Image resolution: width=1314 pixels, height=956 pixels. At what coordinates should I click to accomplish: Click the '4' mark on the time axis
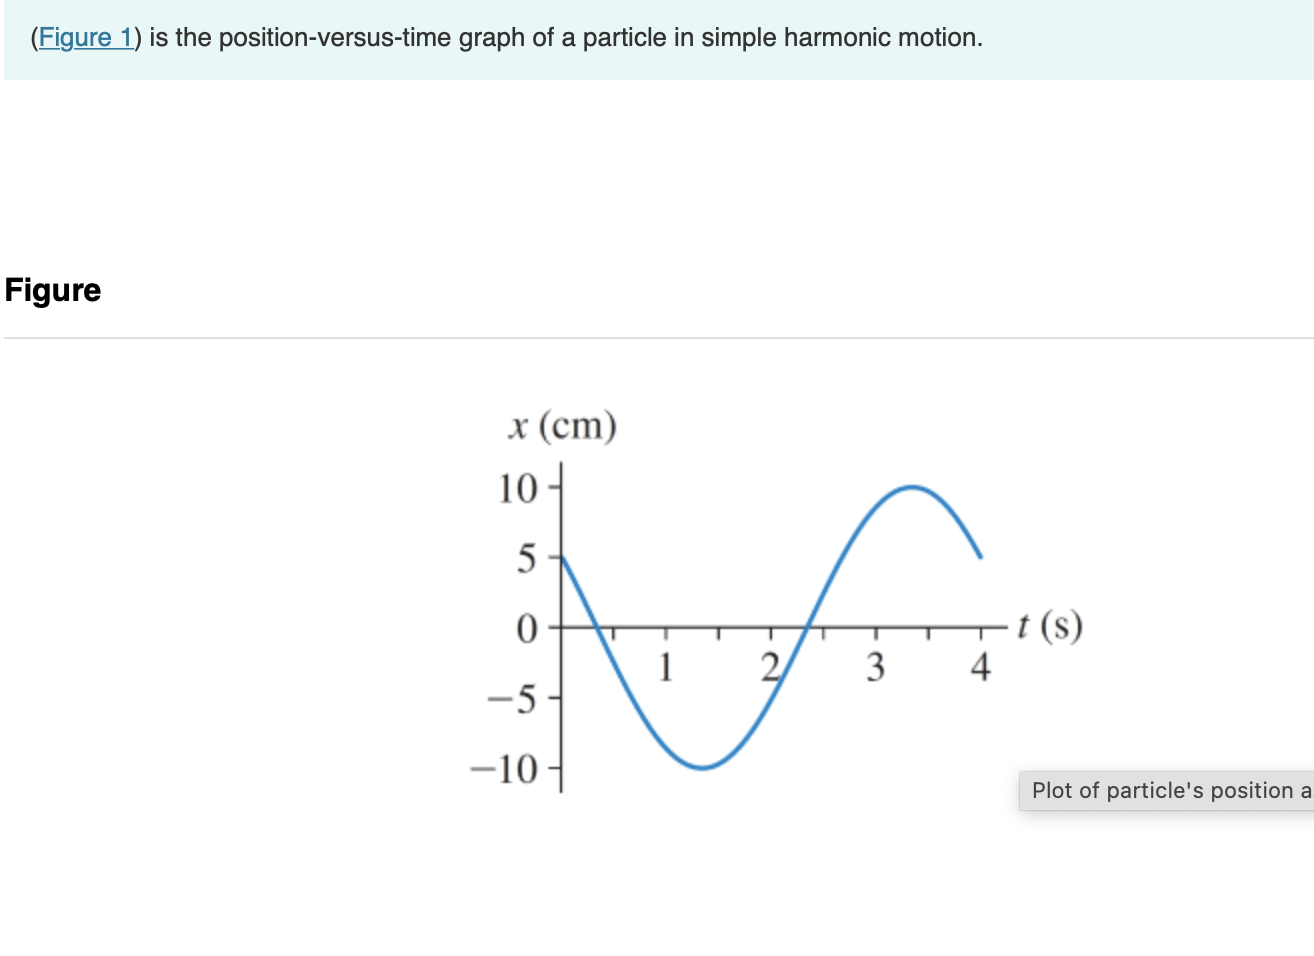981,665
